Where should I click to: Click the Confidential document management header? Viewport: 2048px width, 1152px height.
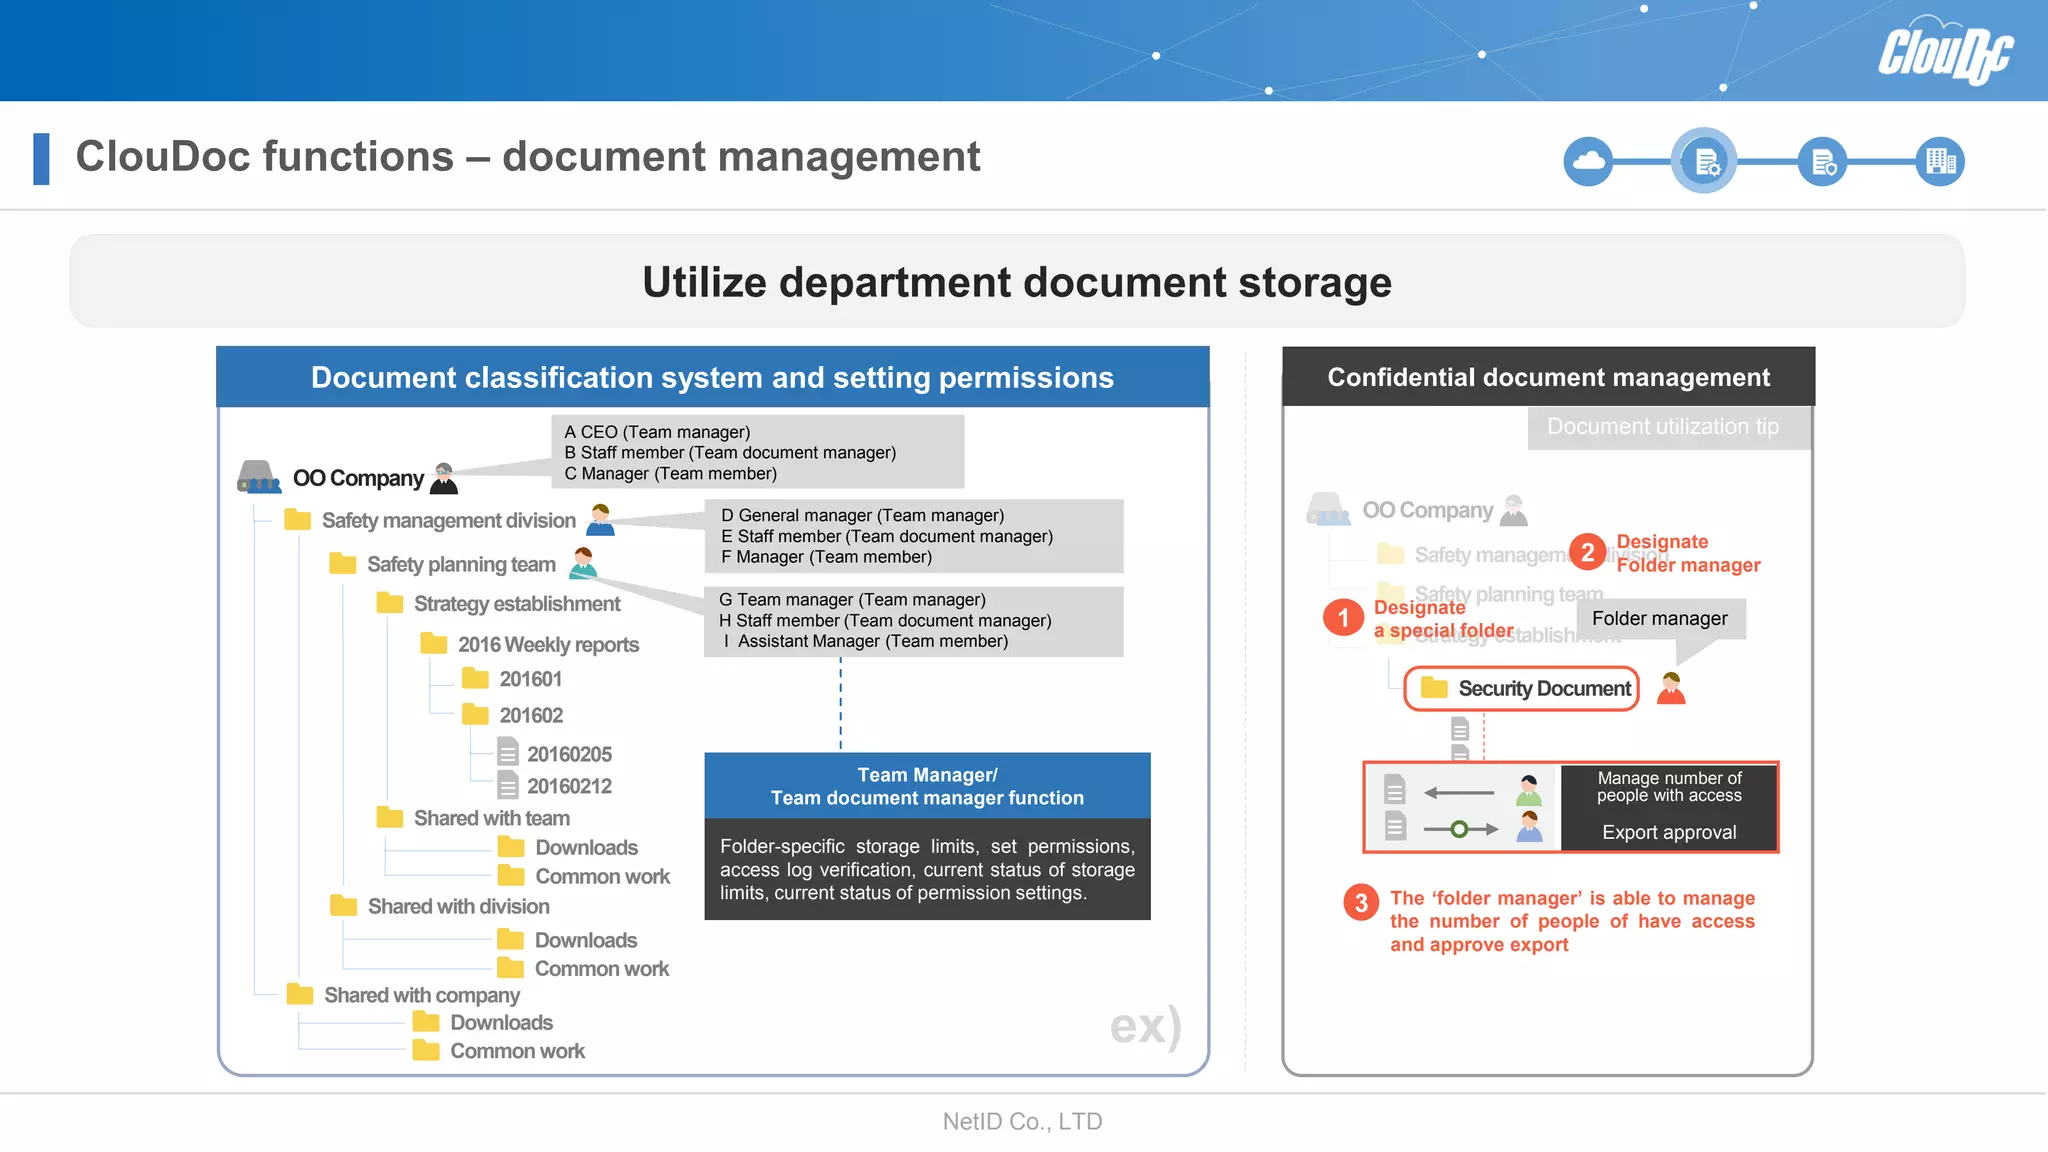tap(1548, 377)
